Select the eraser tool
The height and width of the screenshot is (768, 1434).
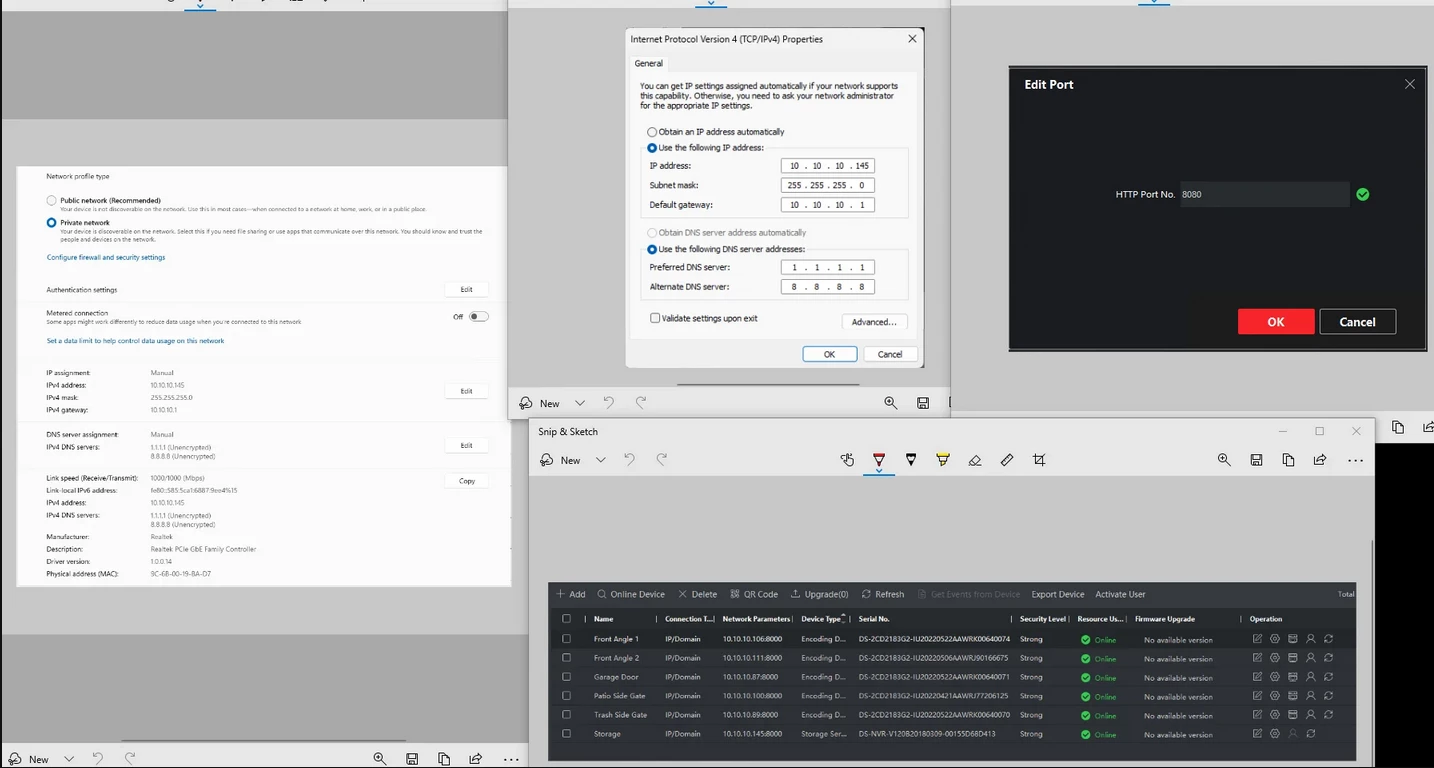pyautogui.click(x=975, y=460)
